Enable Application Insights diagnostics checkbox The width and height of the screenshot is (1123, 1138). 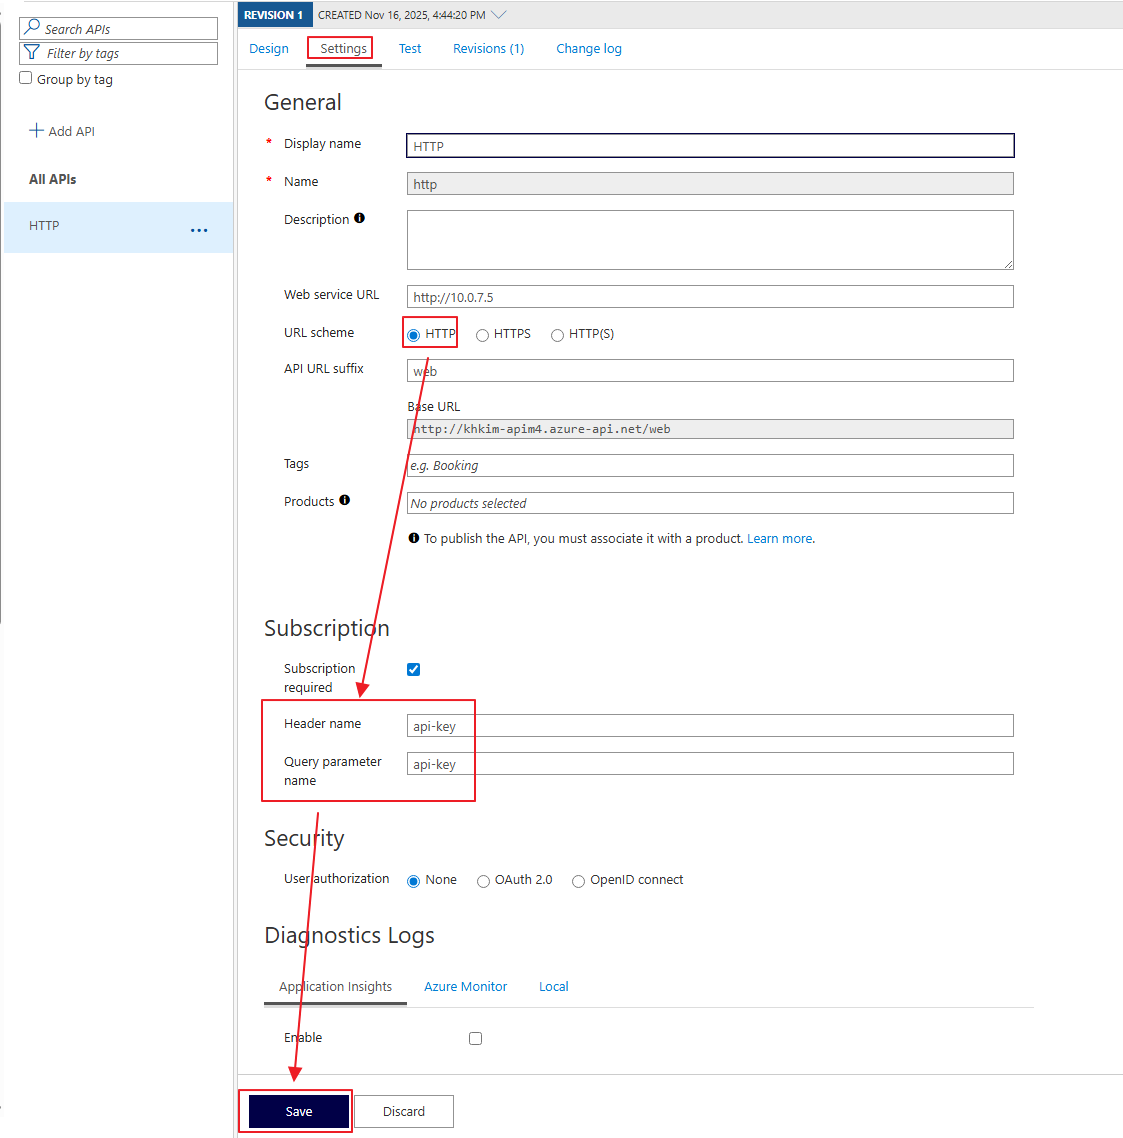pyautogui.click(x=475, y=1039)
